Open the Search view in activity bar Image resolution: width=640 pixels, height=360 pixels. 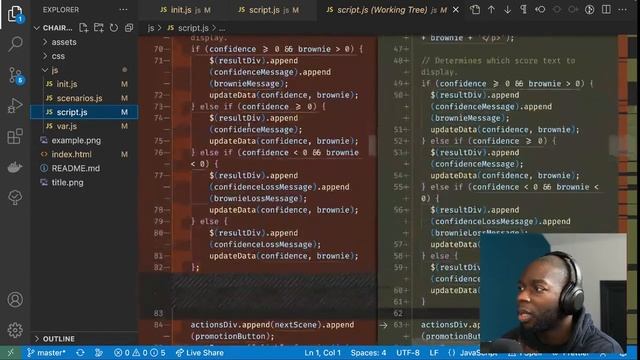click(x=15, y=44)
